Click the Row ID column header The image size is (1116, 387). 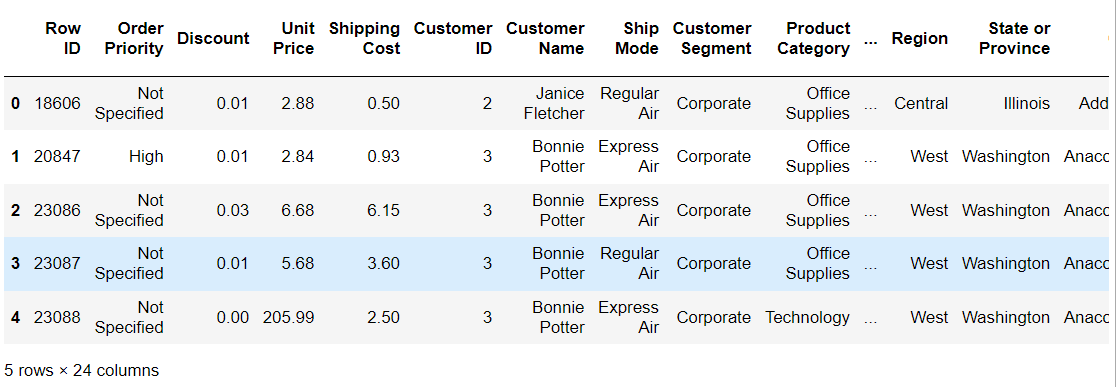point(63,38)
